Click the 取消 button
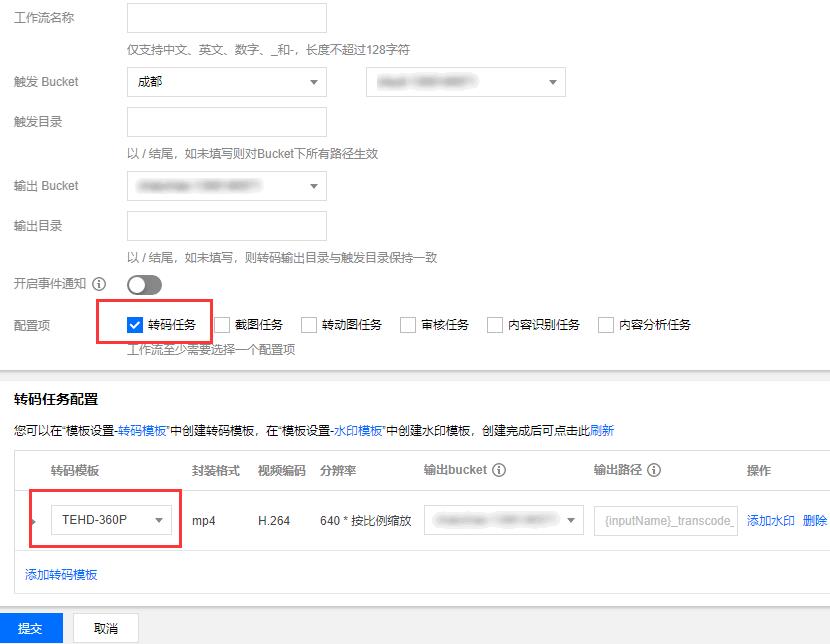This screenshot has width=830, height=644. (x=106, y=628)
